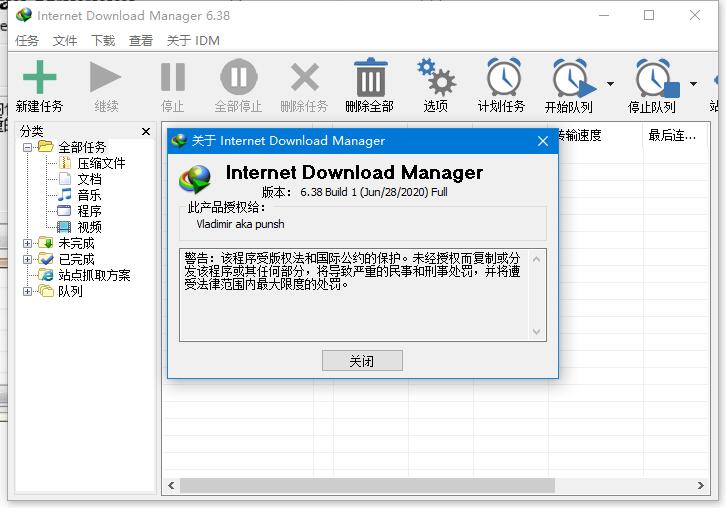
Task: Click right arrow of horizontal scrollbar
Action: pos(701,485)
